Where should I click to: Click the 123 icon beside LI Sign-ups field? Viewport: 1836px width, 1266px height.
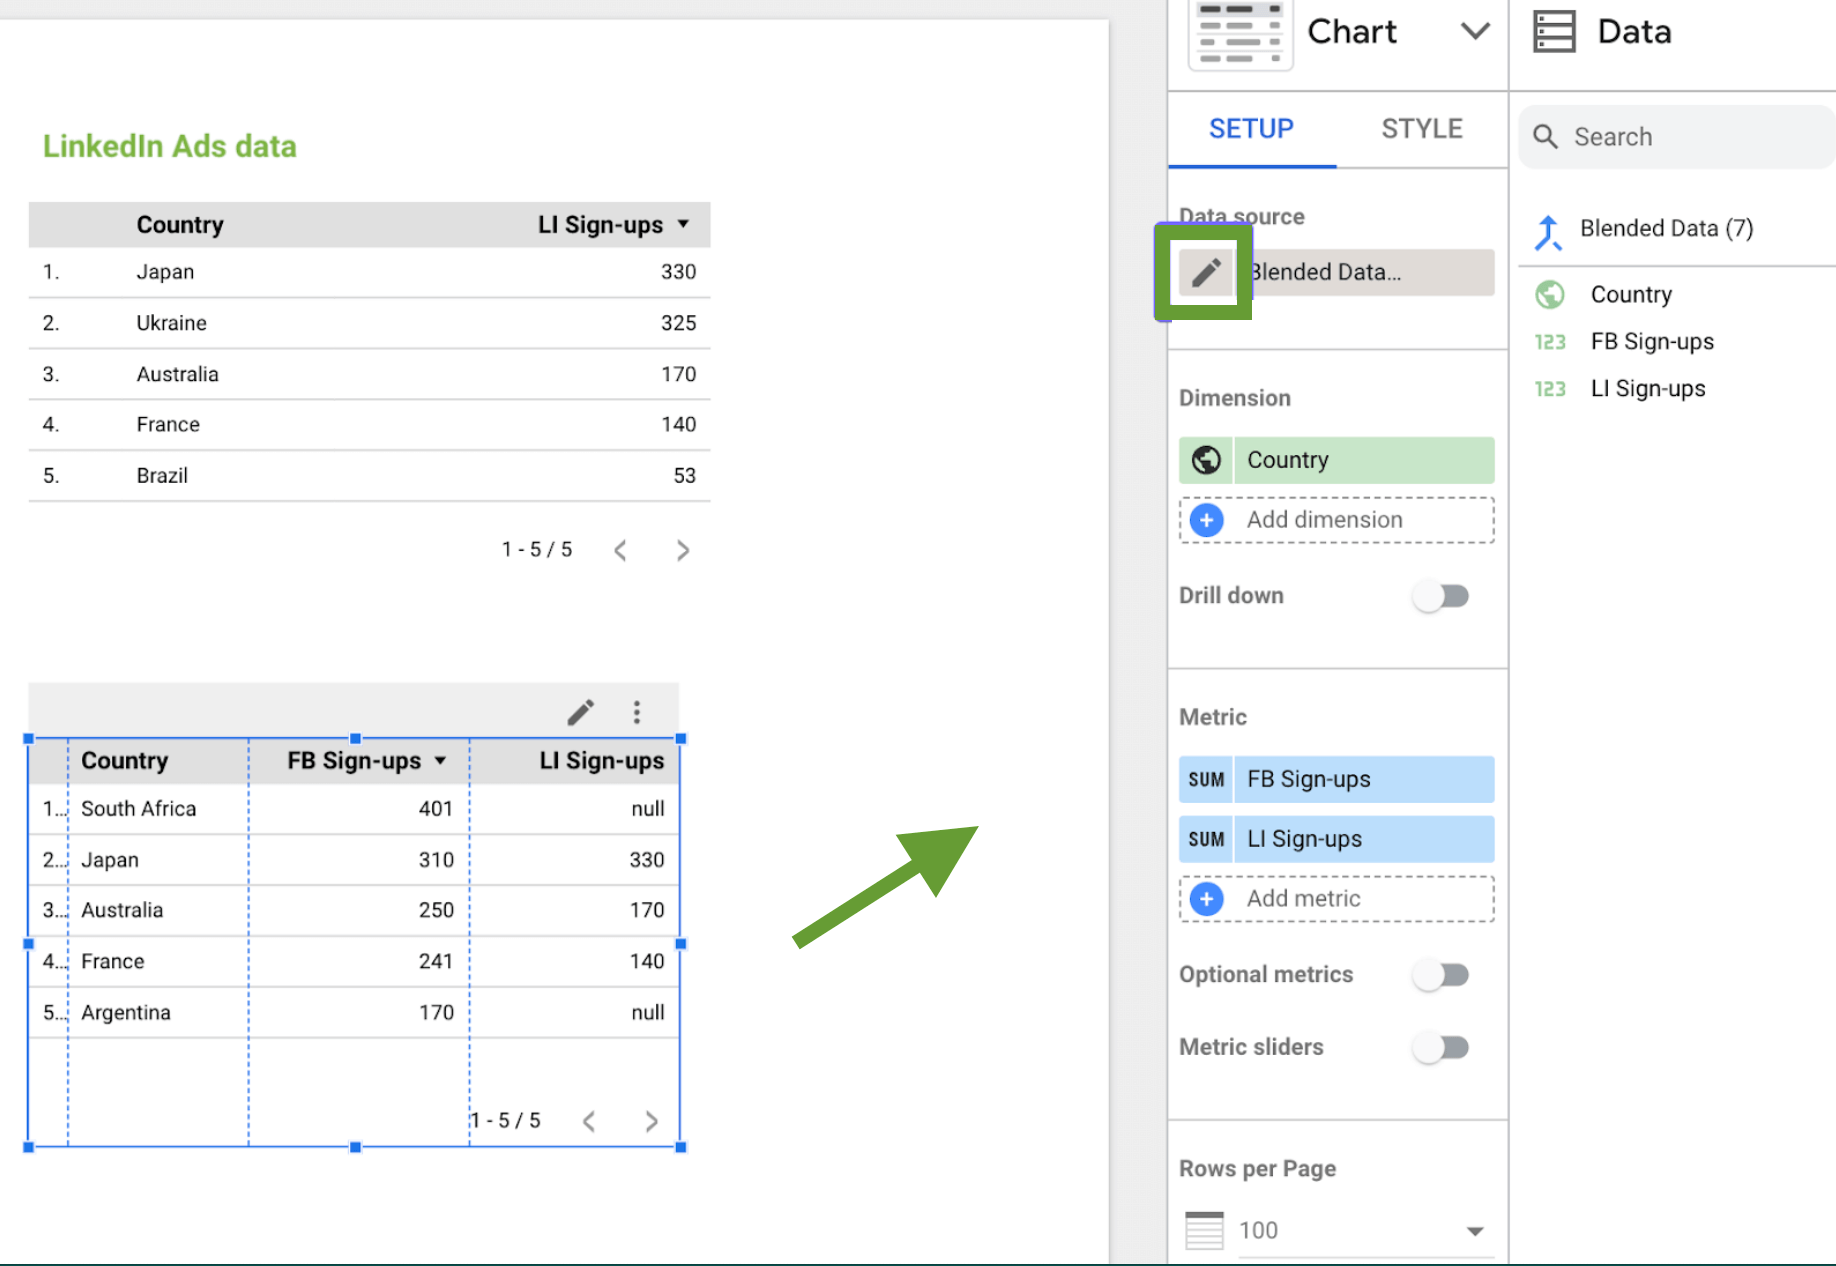pos(1550,389)
